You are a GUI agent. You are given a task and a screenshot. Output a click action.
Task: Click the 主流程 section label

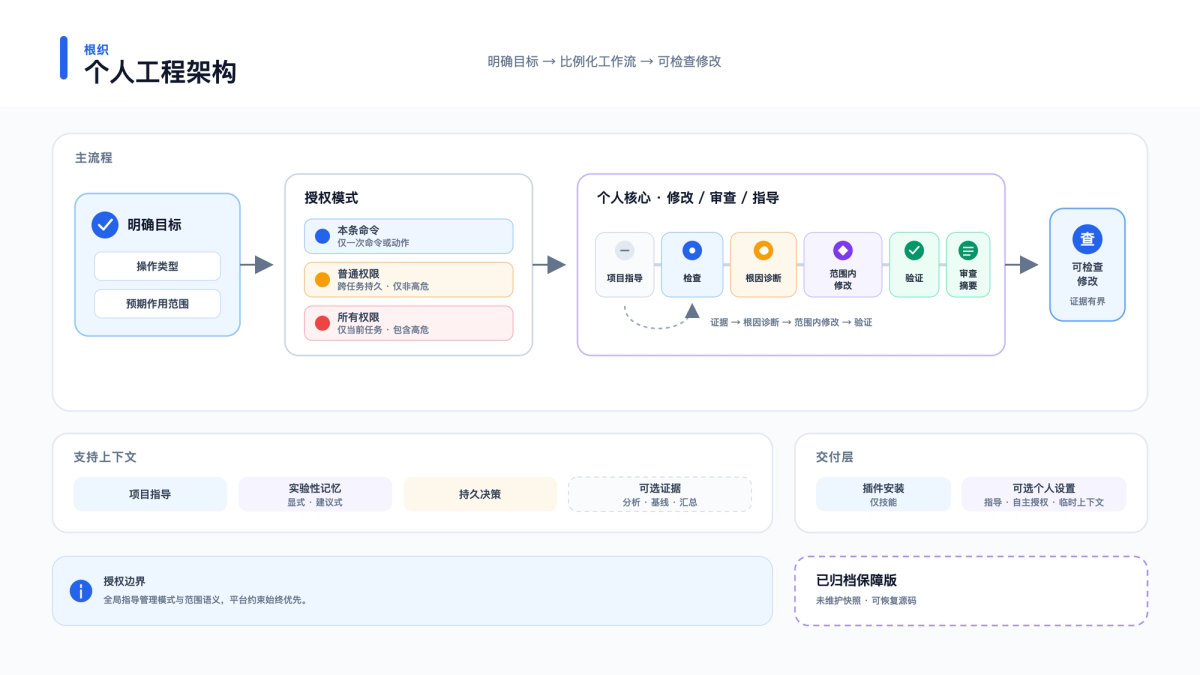(x=93, y=158)
